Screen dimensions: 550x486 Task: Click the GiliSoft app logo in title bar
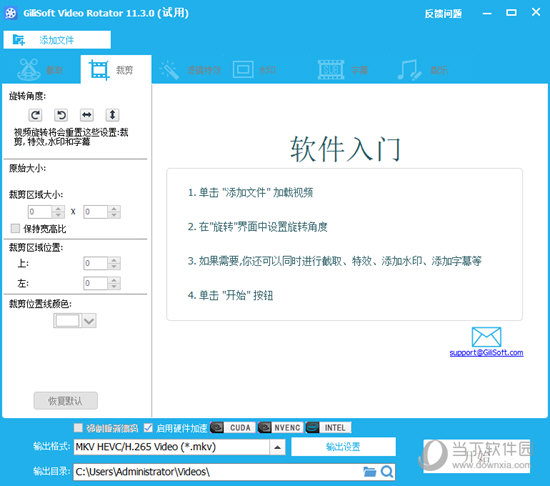(11, 13)
